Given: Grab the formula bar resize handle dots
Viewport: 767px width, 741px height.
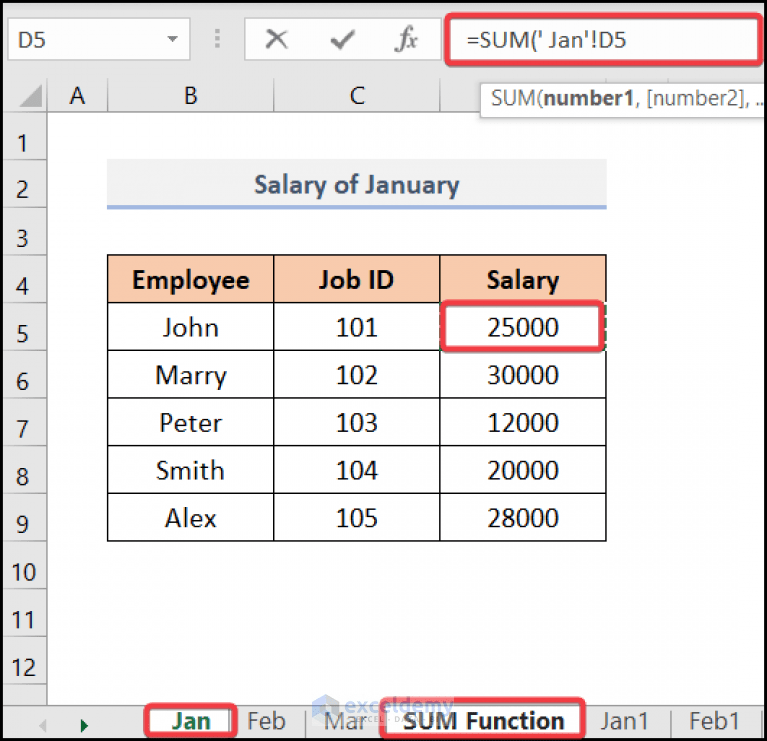Looking at the screenshot, I should tap(218, 39).
